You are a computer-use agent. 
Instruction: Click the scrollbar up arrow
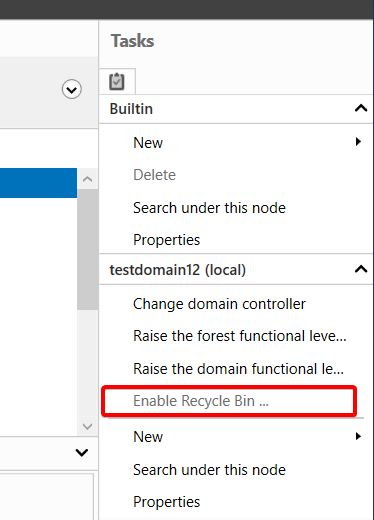tap(87, 179)
